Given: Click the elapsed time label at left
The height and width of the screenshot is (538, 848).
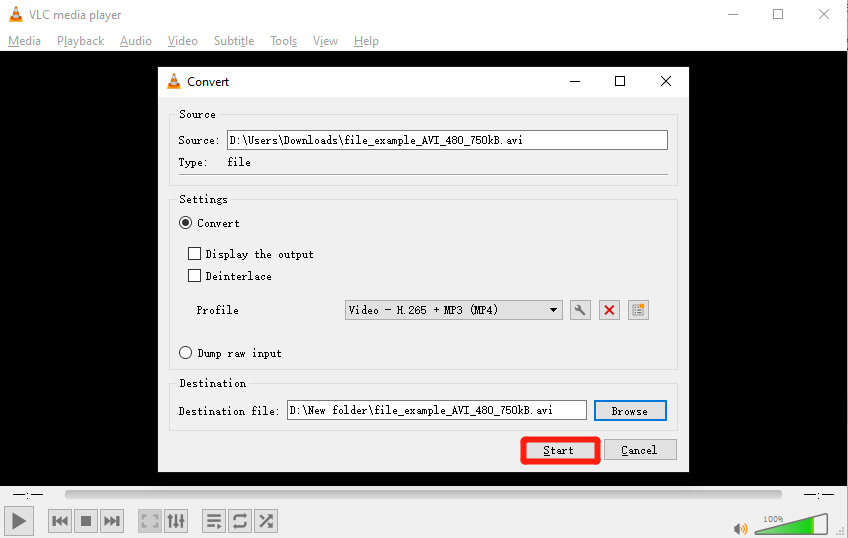Looking at the screenshot, I should pyautogui.click(x=28, y=494).
